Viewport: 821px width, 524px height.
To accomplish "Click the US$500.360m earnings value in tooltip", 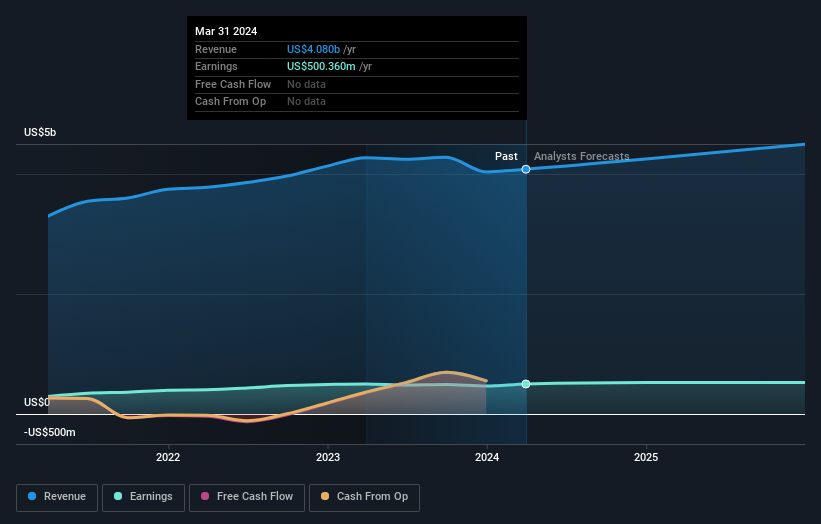I will [x=321, y=66].
